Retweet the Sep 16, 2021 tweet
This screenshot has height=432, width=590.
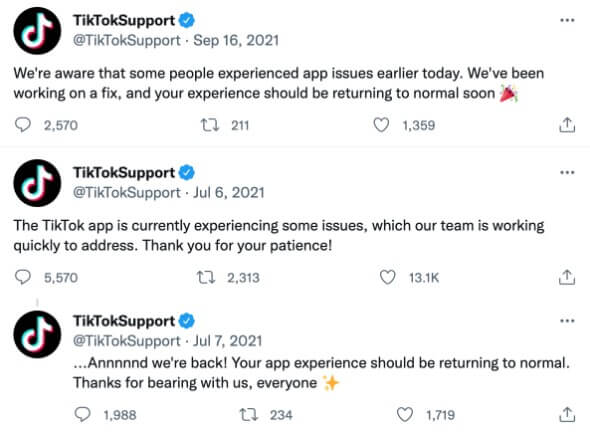[x=209, y=125]
